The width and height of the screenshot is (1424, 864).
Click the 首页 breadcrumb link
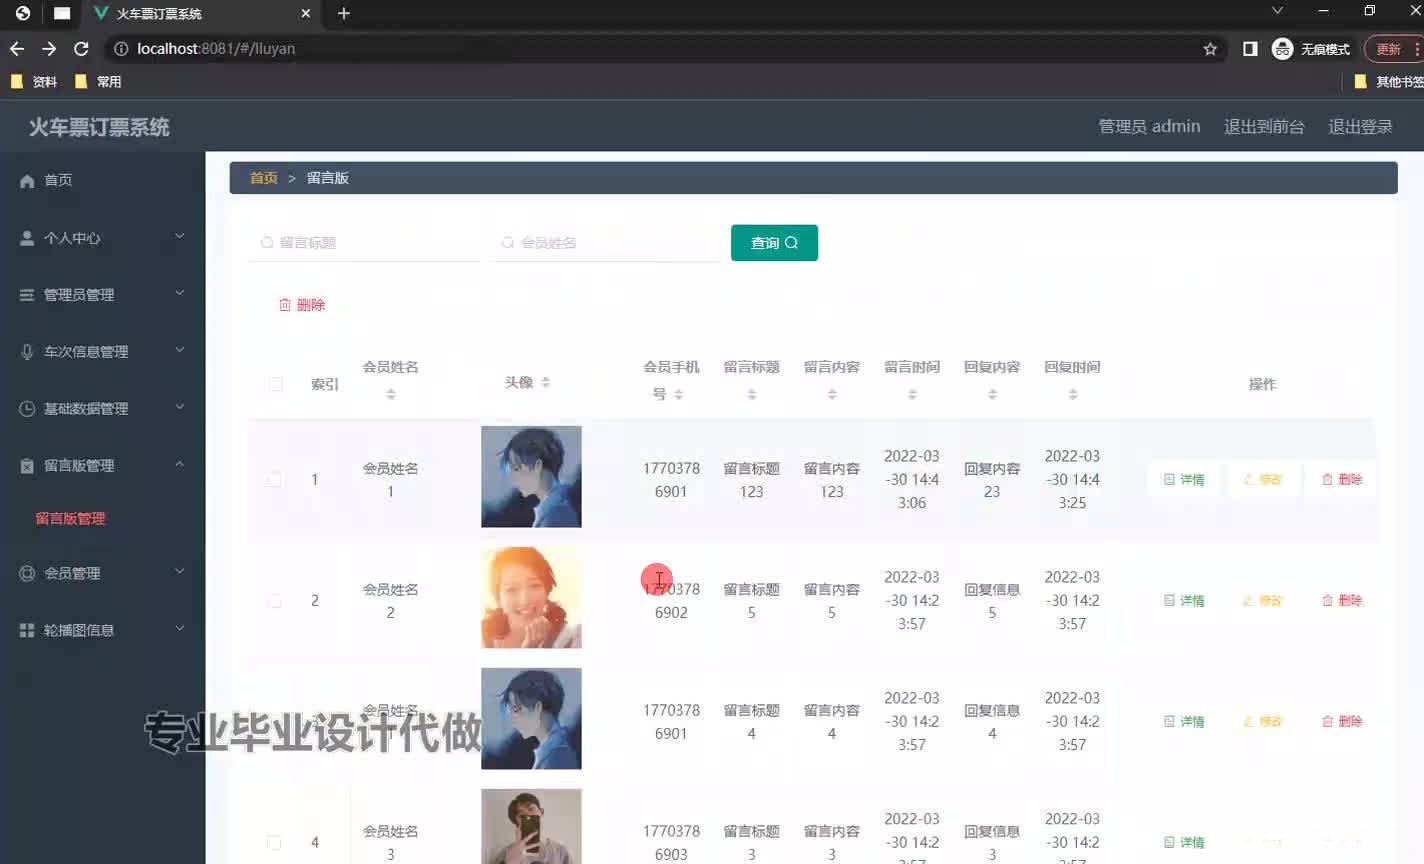click(x=263, y=177)
